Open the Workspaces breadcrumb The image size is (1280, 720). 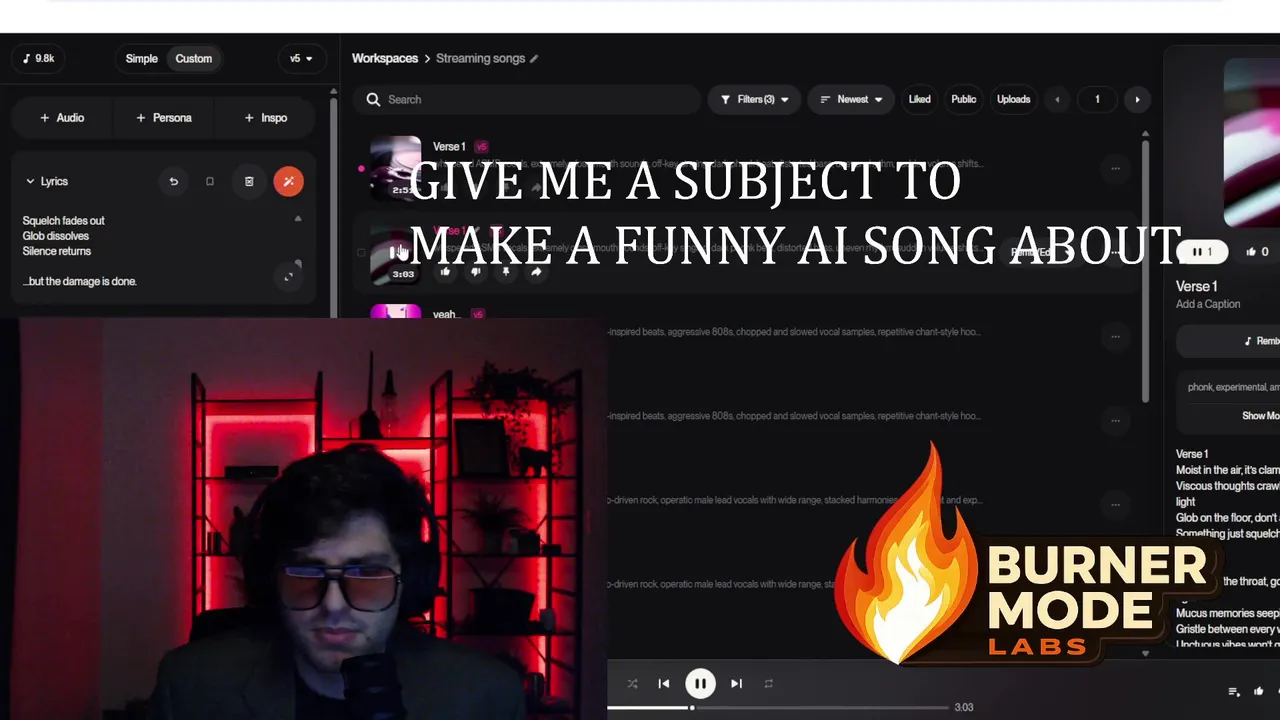[x=385, y=58]
